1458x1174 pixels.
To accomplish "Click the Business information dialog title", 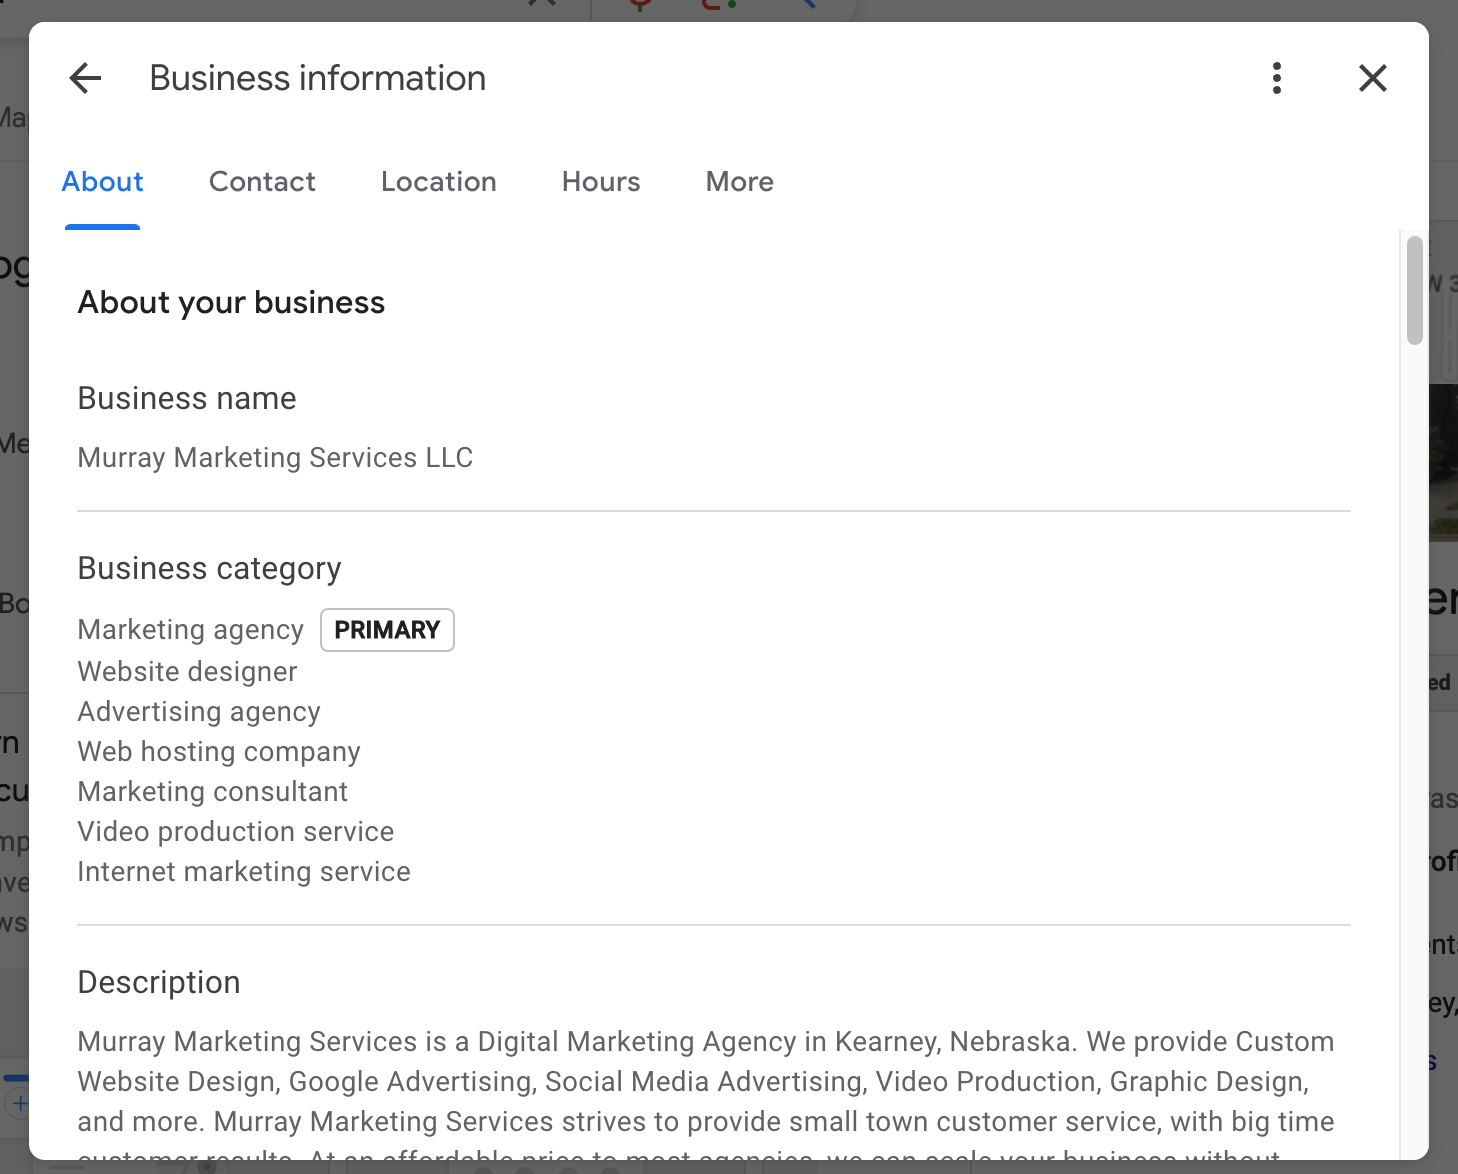I will point(318,78).
